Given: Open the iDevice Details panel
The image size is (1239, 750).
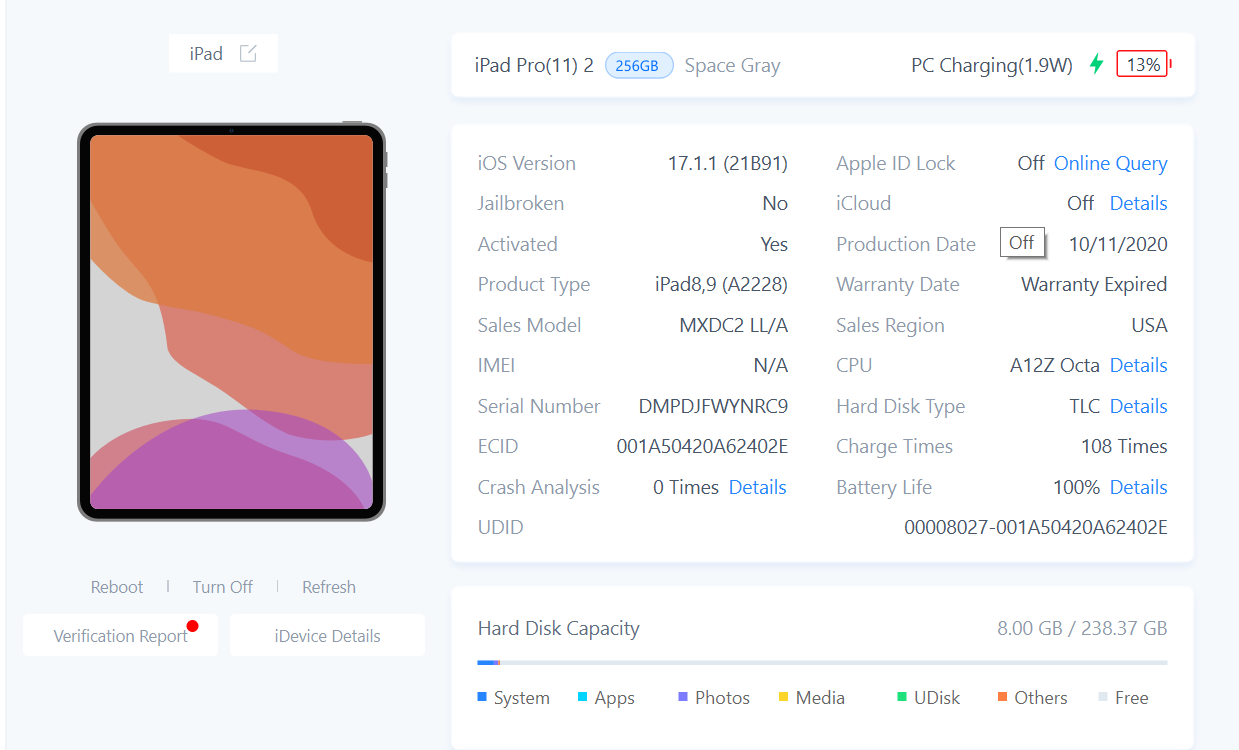Looking at the screenshot, I should pyautogui.click(x=327, y=634).
